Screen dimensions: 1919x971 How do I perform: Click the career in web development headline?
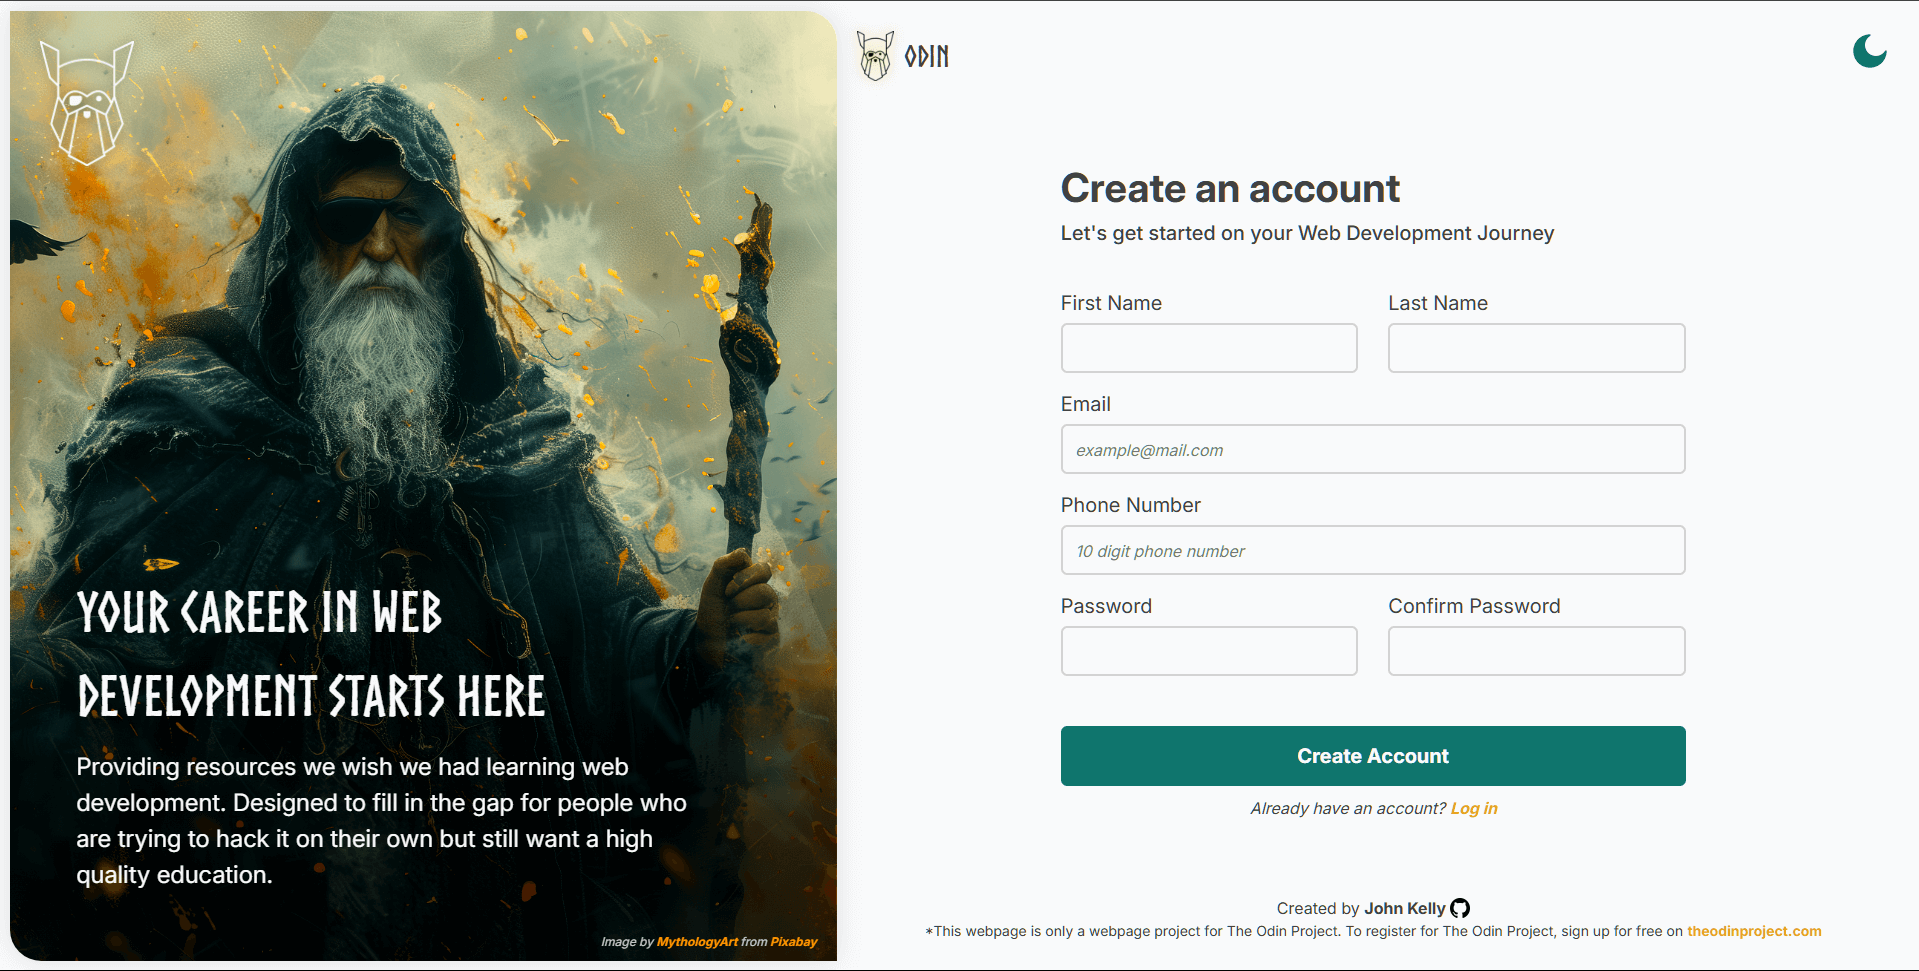point(311,655)
